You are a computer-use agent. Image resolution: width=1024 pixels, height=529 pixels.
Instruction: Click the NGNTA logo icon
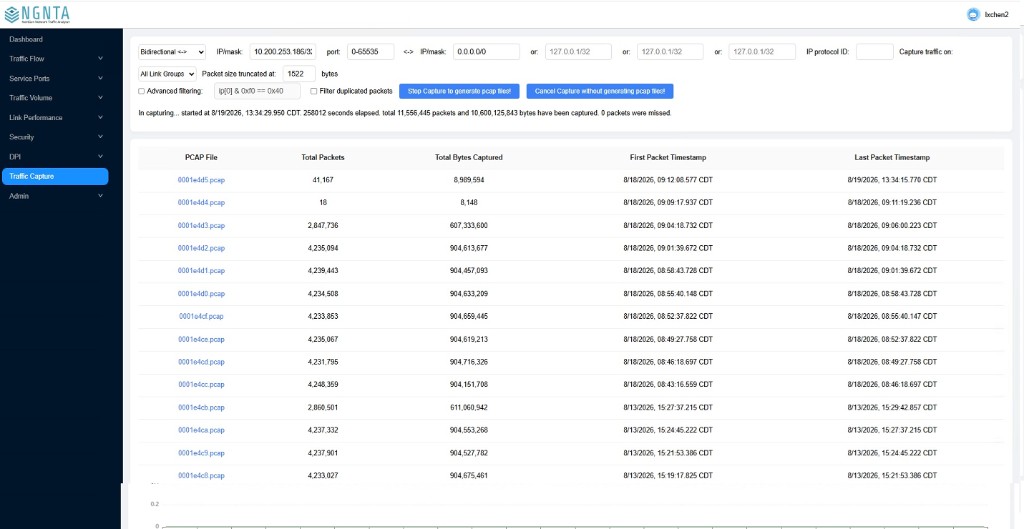[12, 14]
